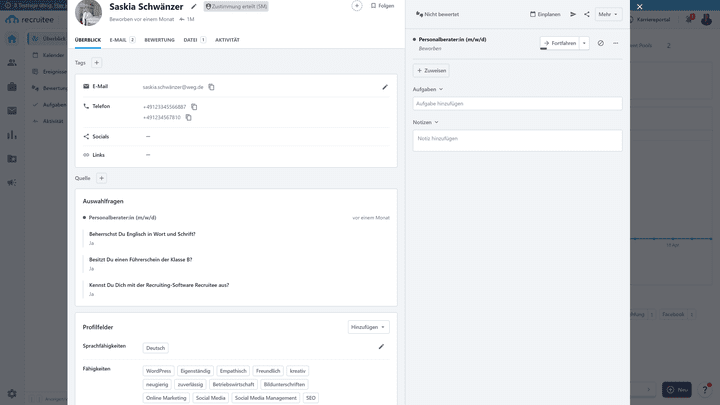Follow the candidate with Folgen button

pos(382,6)
